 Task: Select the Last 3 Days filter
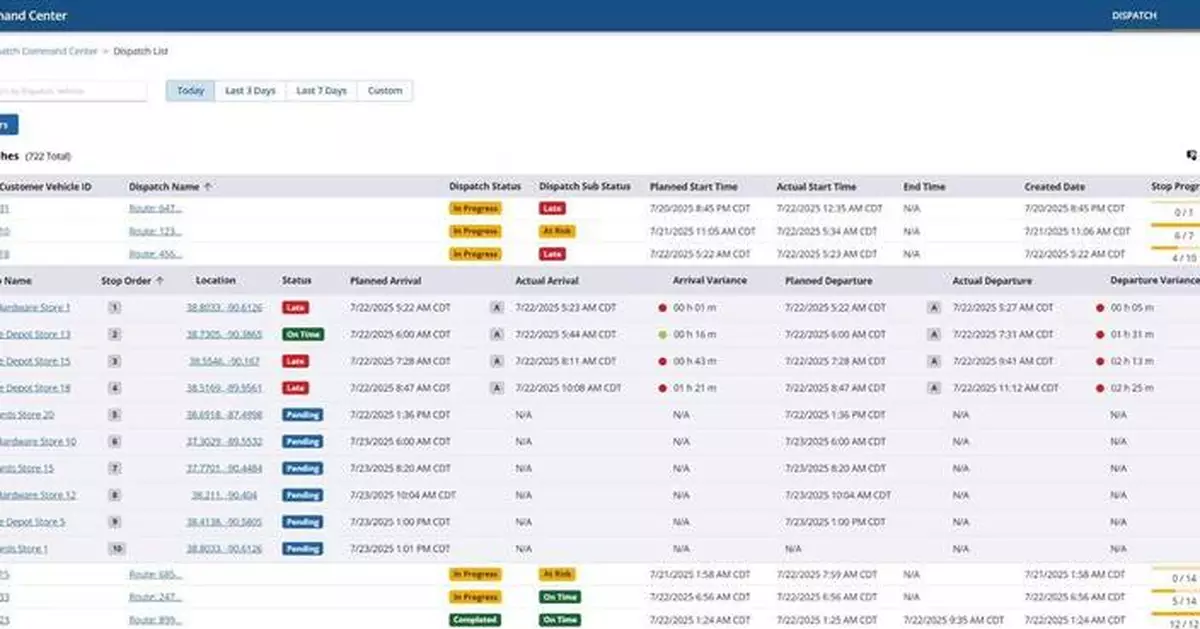[x=250, y=91]
